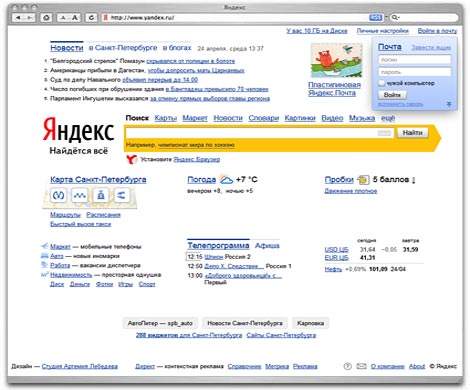This screenshot has width=470, height=390.
Task: Click the Авто car icon
Action: pyautogui.click(x=45, y=256)
